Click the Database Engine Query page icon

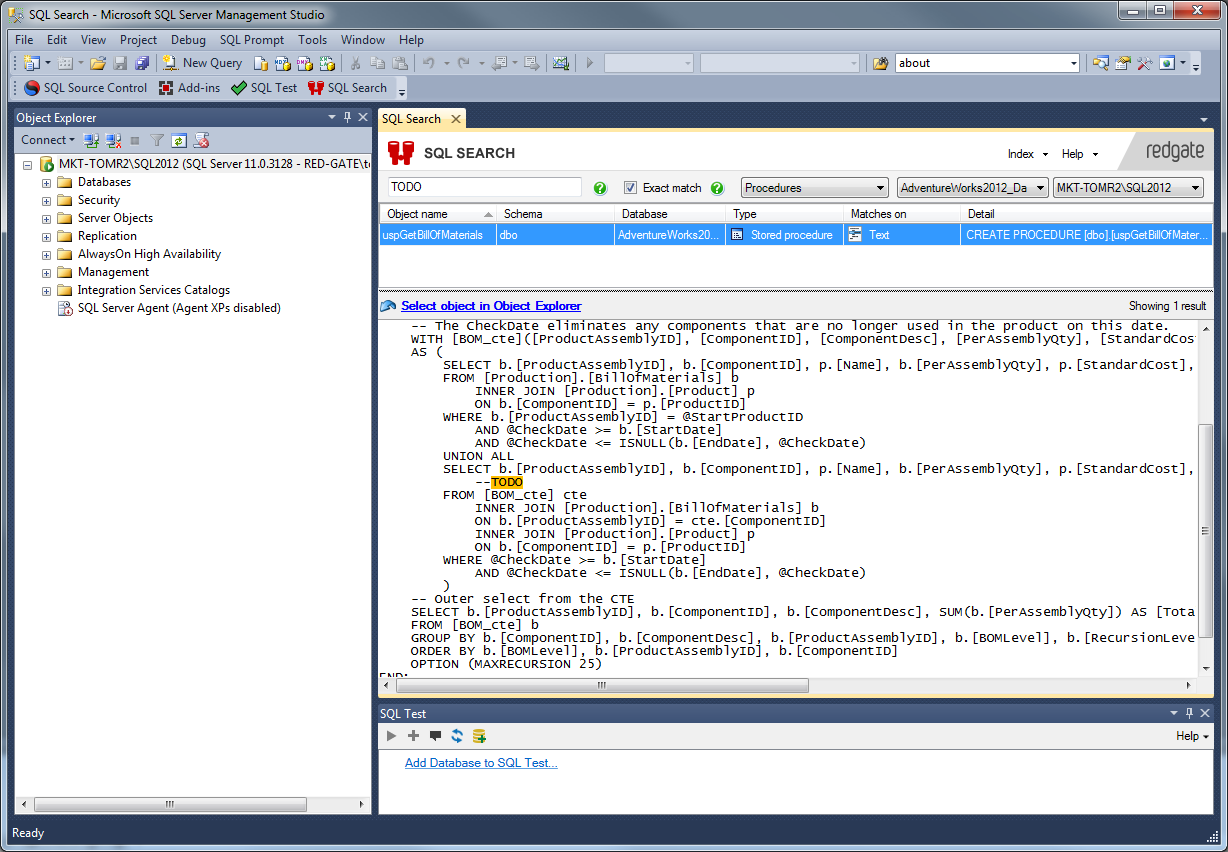pos(261,63)
